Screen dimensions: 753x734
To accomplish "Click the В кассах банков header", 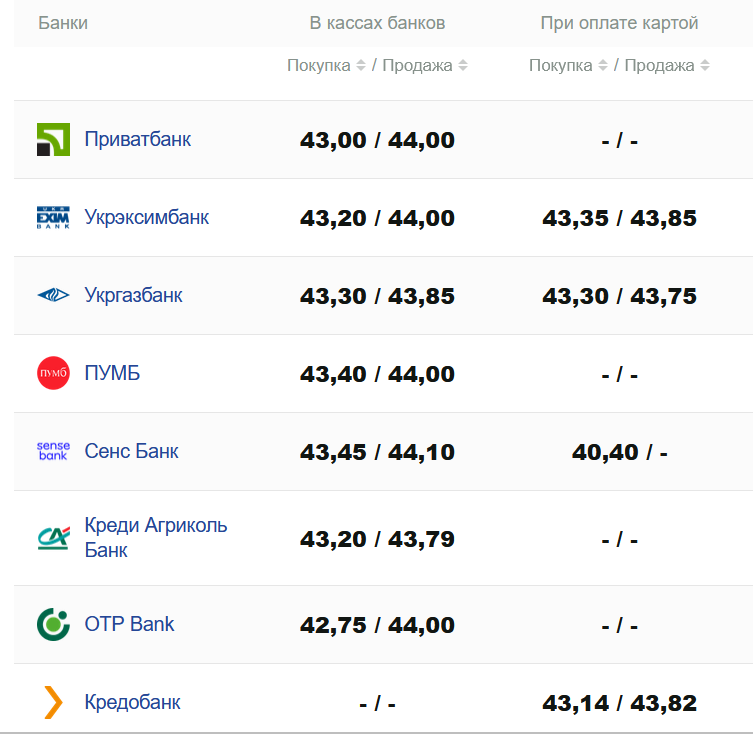I will [377, 23].
